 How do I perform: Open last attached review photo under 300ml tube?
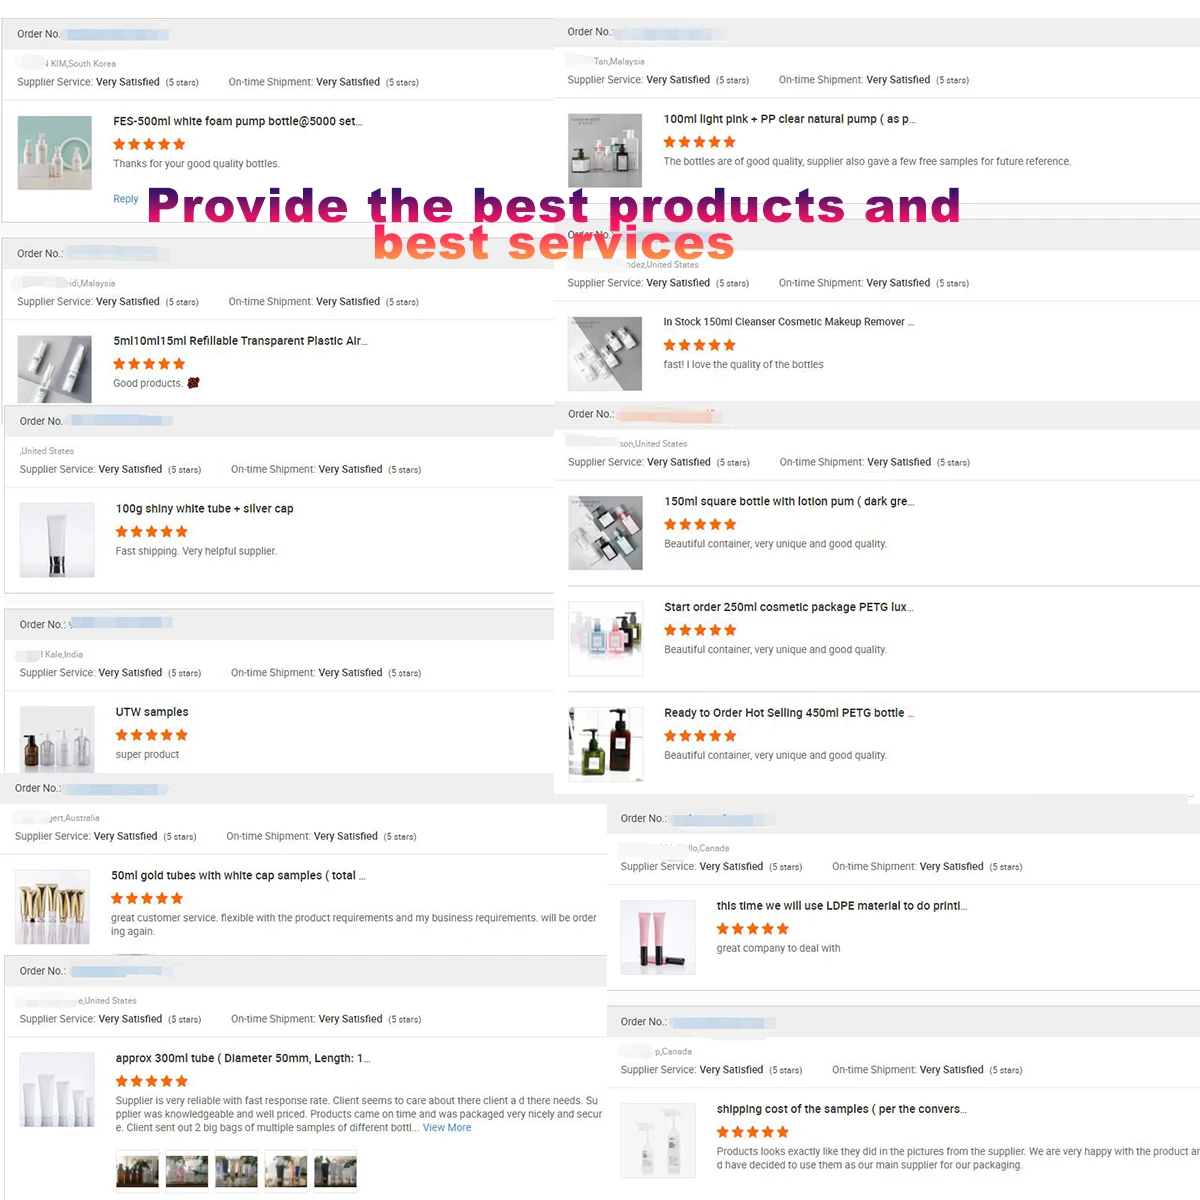pos(335,1171)
